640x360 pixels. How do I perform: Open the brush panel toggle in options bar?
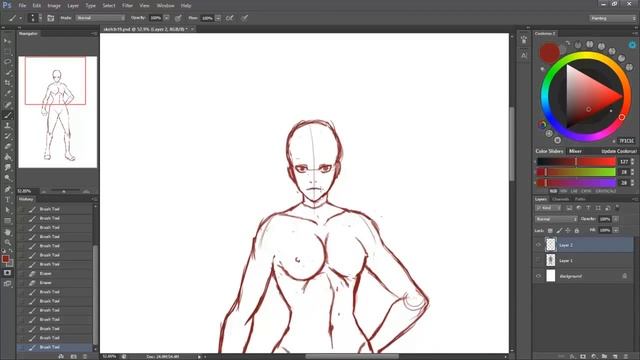point(51,18)
